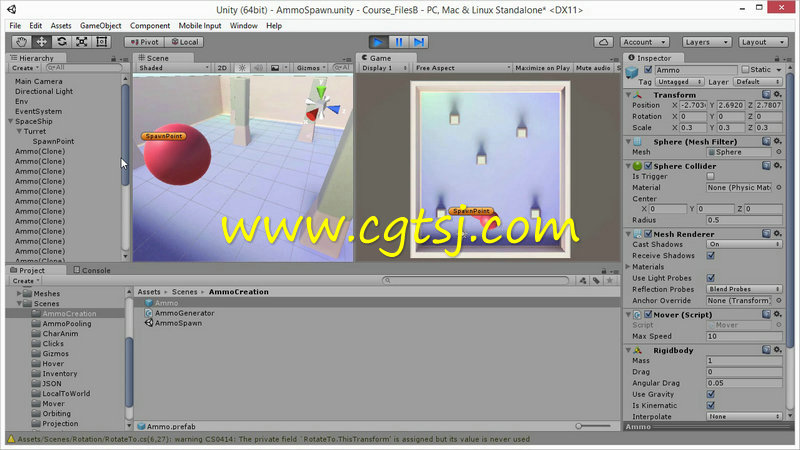Toggle Mesh Renderer enabled checkbox

point(648,234)
